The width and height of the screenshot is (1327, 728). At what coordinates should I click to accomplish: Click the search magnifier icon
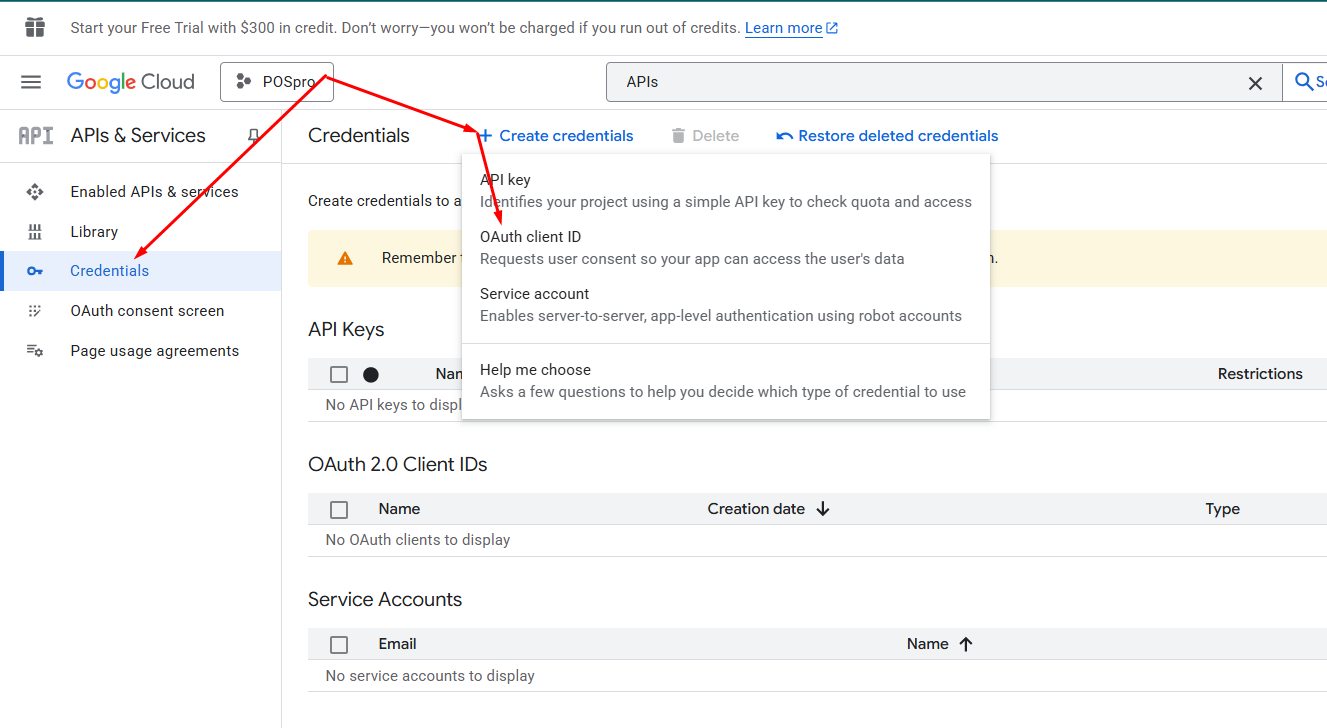(1304, 82)
